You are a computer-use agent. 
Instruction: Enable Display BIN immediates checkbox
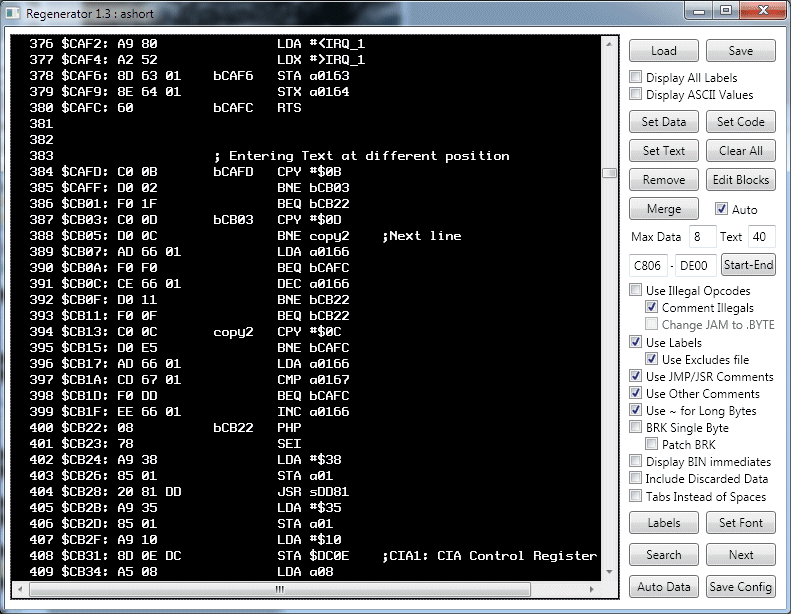[x=636, y=461]
